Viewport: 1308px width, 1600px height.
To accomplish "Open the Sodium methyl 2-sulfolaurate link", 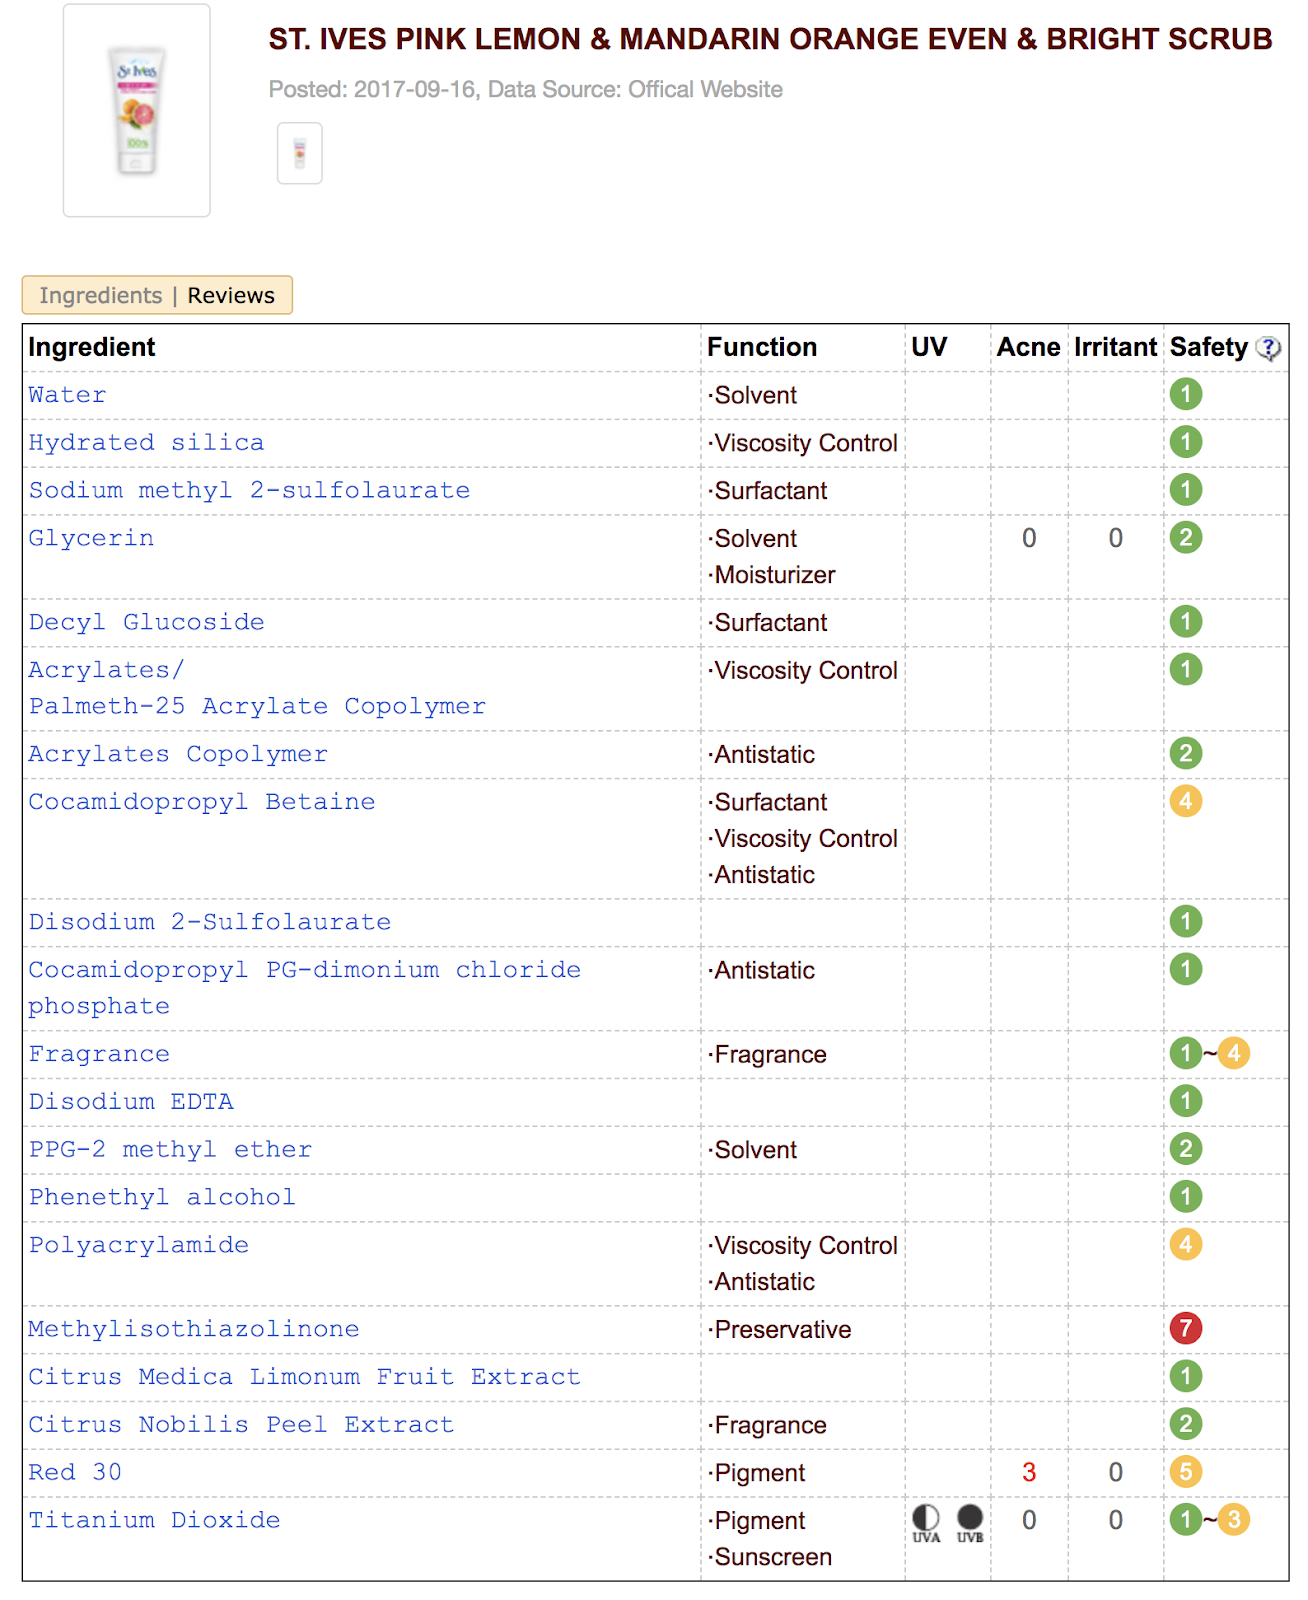I will [x=250, y=491].
